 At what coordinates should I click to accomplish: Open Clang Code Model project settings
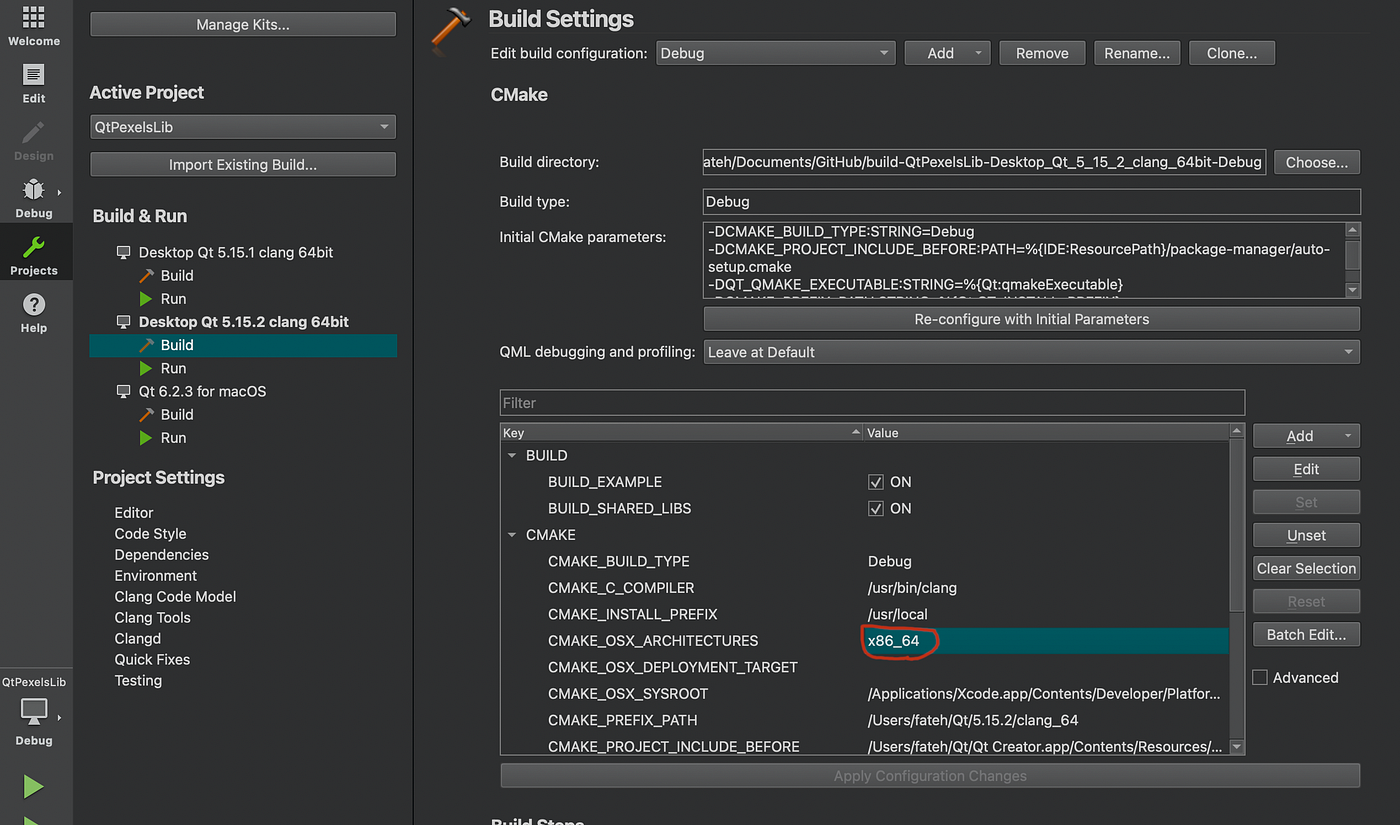175,597
